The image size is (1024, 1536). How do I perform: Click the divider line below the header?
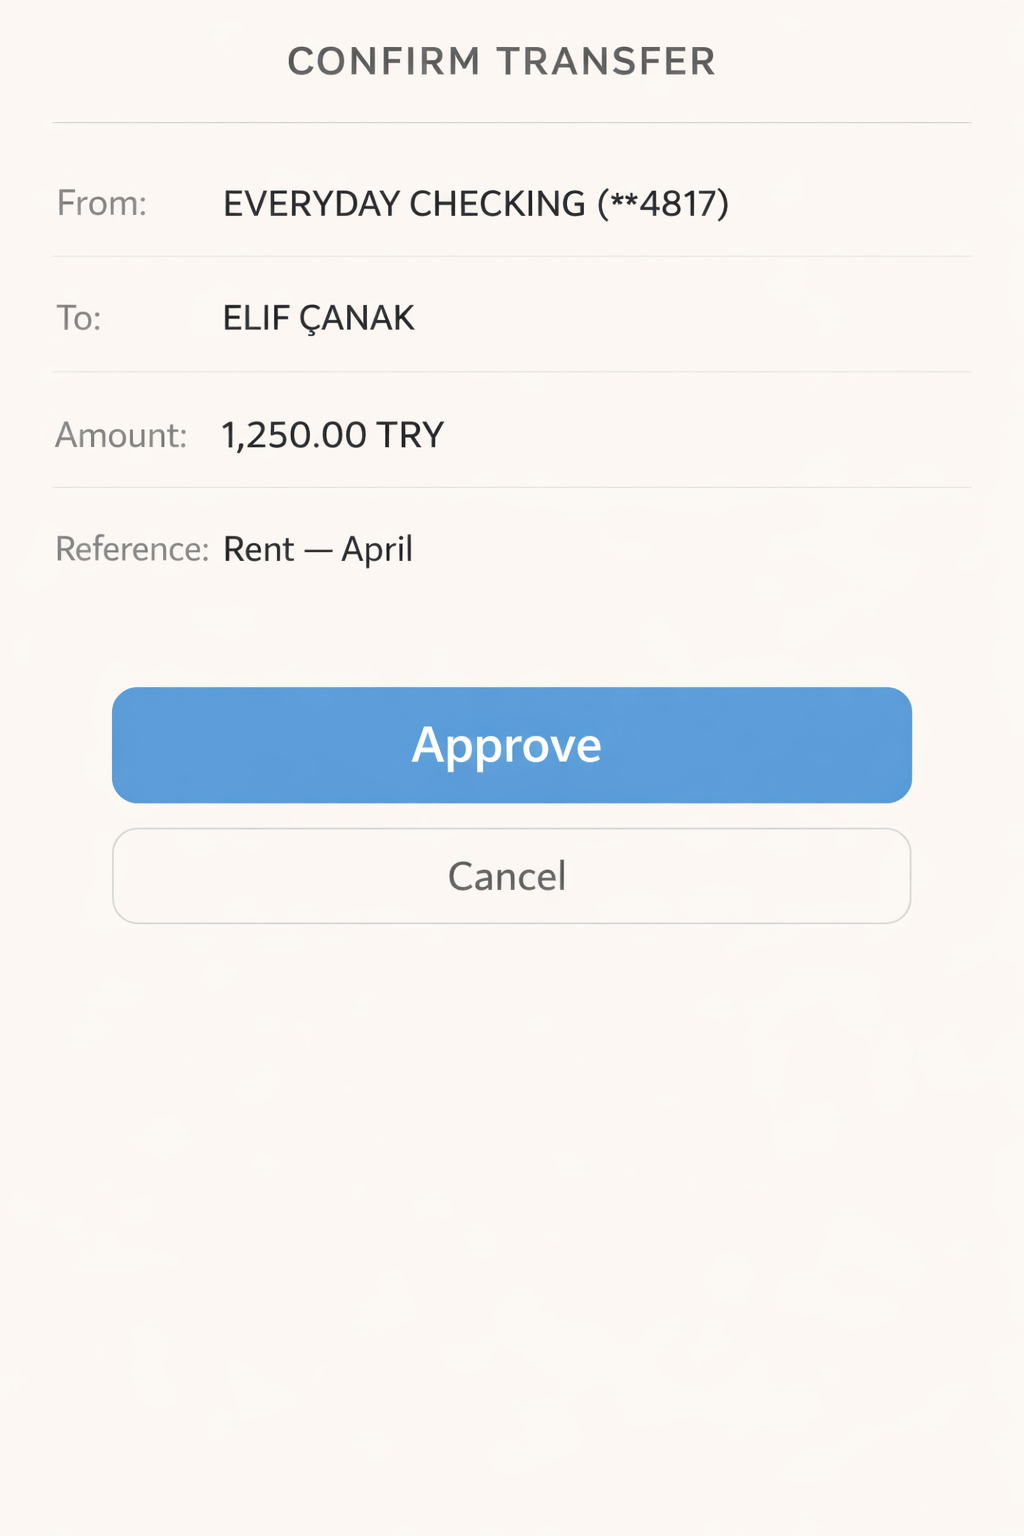[511, 123]
